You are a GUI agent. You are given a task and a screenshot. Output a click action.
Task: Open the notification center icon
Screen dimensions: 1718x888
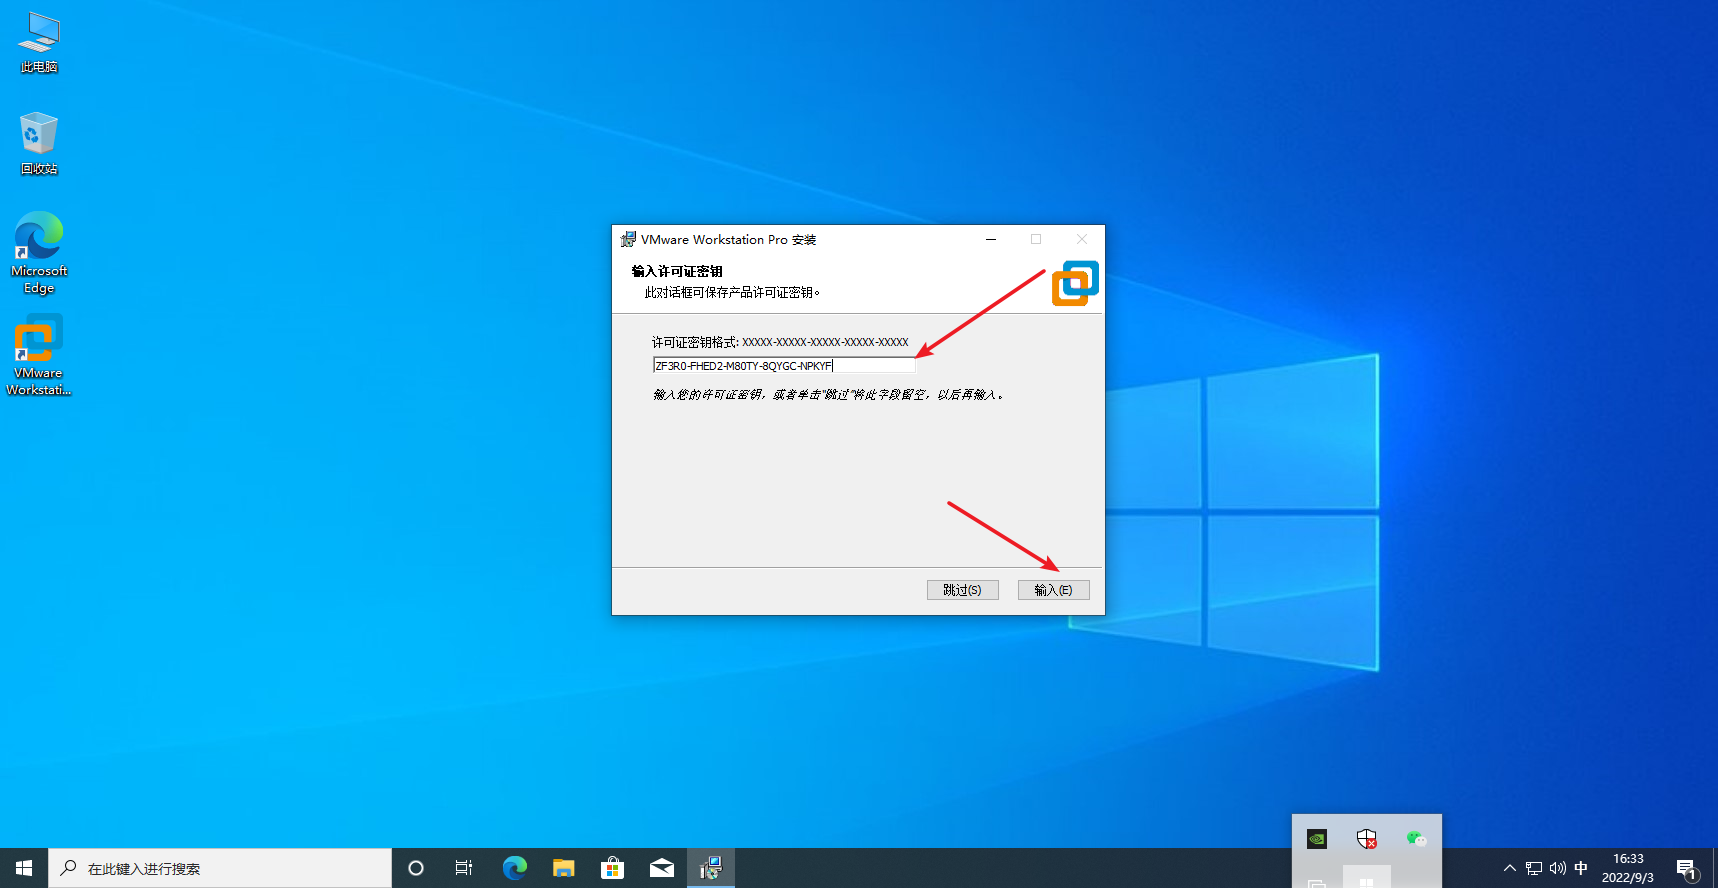click(1687, 868)
